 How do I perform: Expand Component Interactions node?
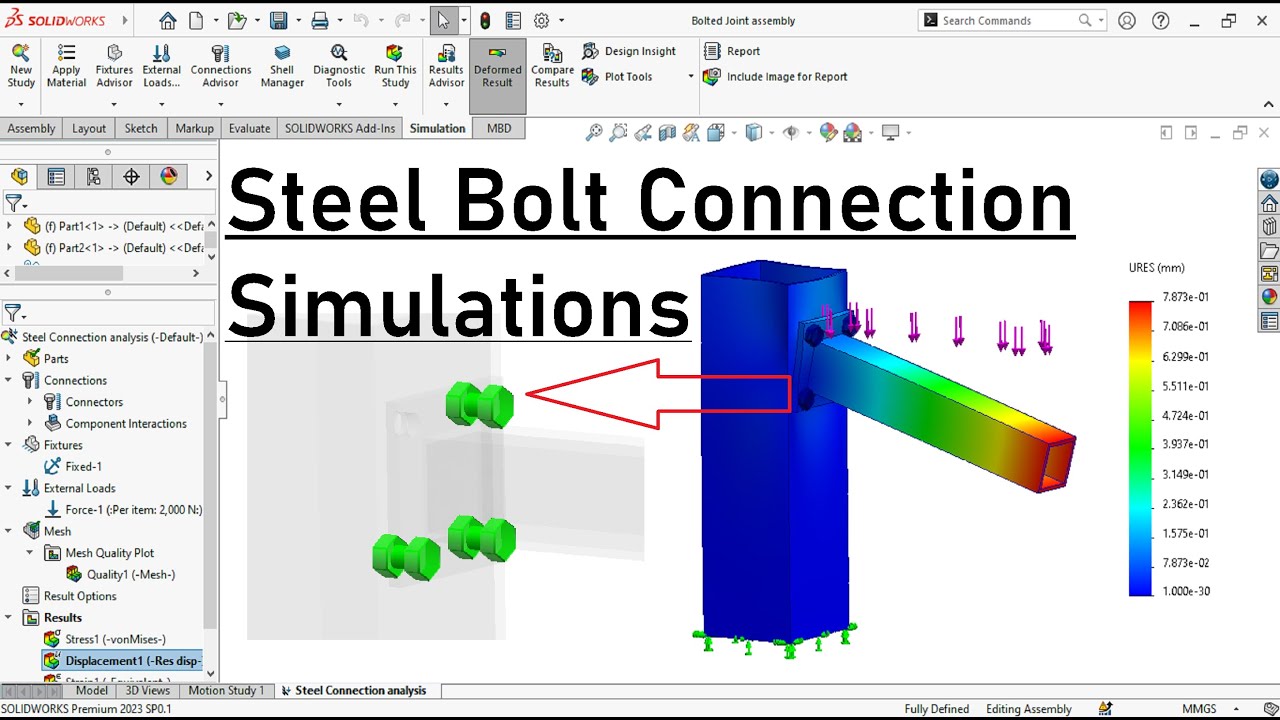(x=30, y=423)
